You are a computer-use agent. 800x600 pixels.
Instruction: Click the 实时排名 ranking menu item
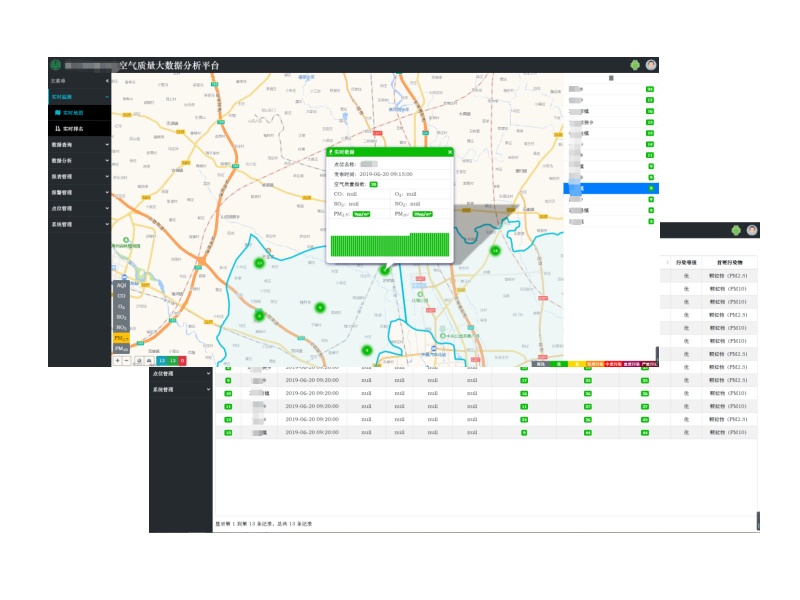[x=73, y=129]
